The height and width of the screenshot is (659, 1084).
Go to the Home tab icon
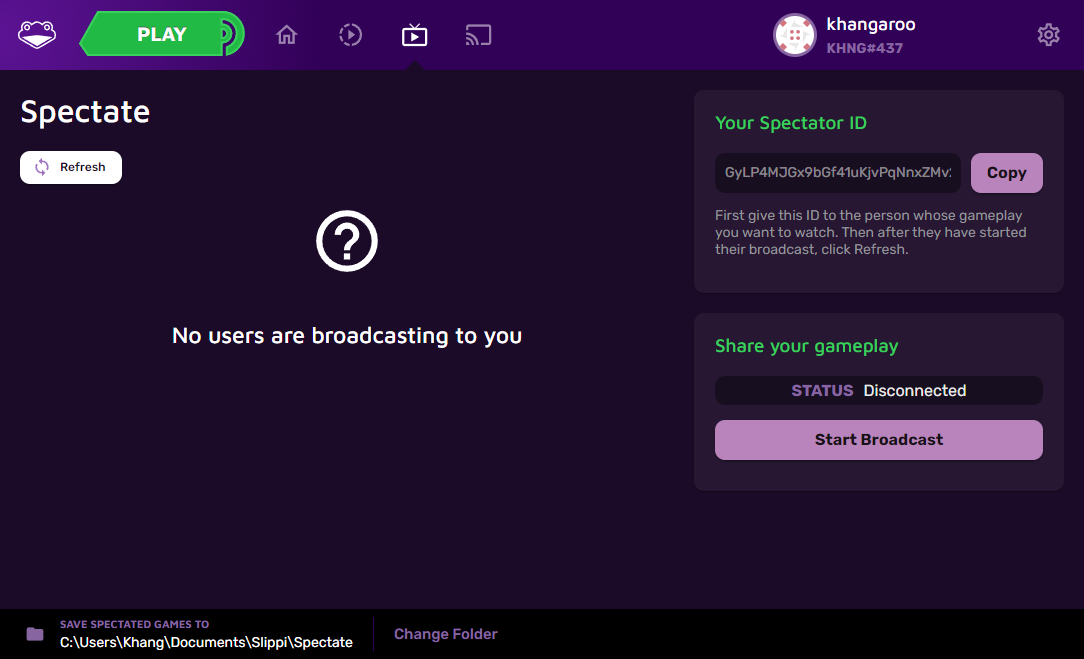[287, 36]
